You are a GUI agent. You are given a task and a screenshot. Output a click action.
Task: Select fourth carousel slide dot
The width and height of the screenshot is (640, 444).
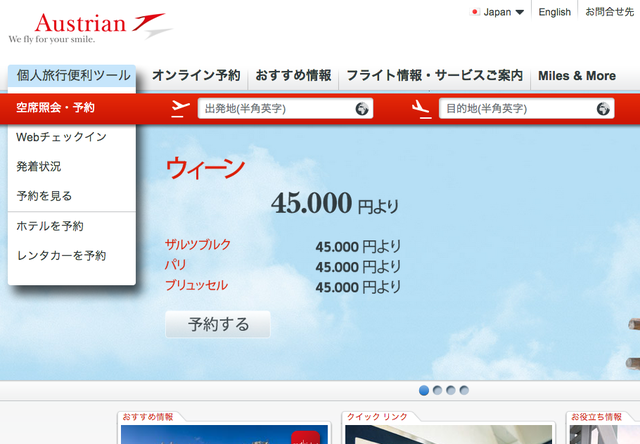click(464, 391)
